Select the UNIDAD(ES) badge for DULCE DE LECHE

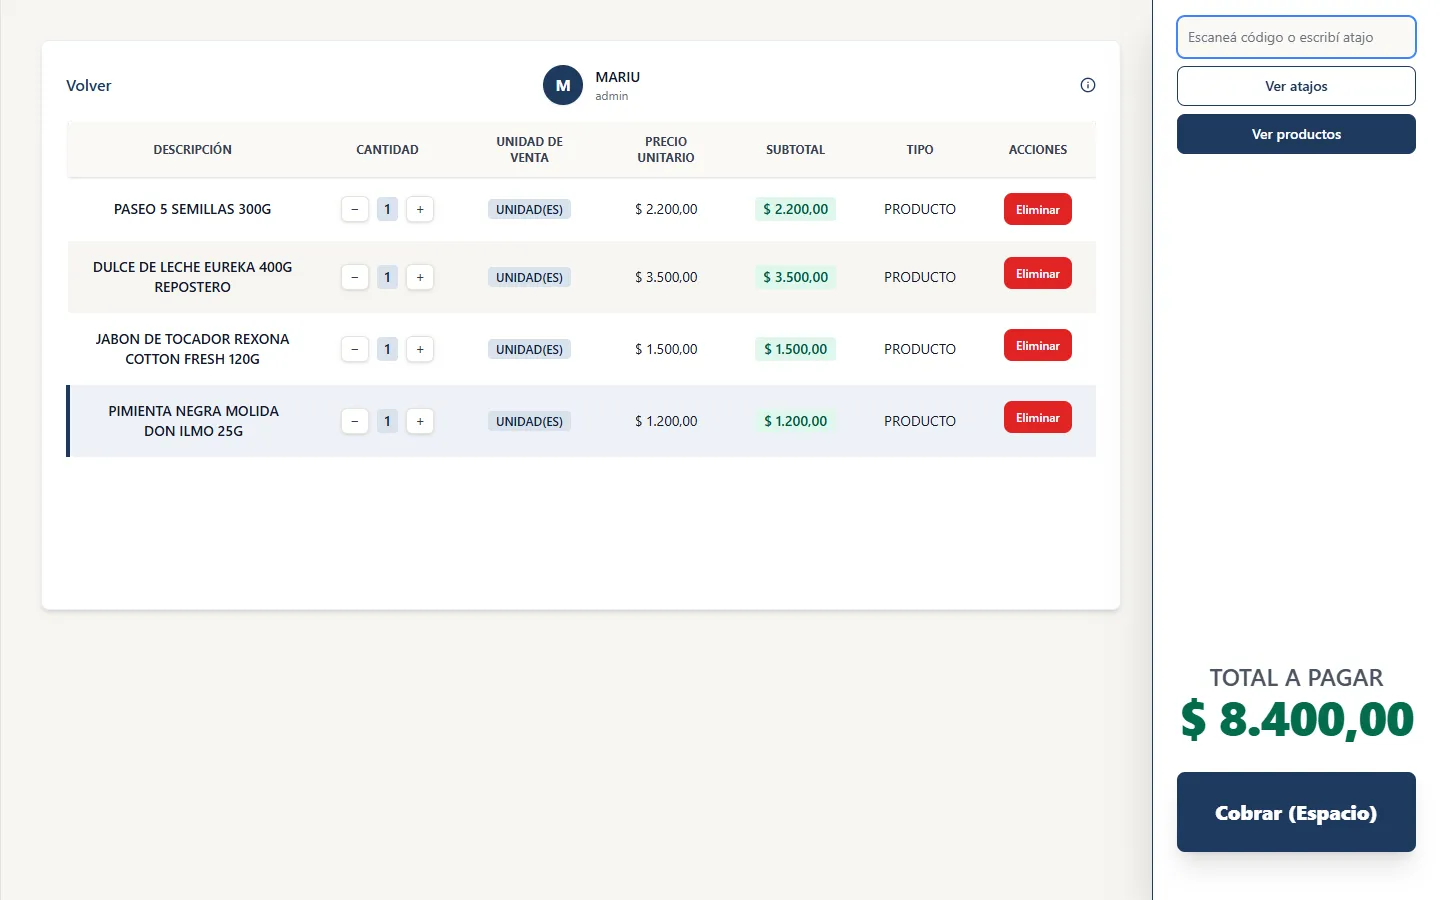pyautogui.click(x=529, y=277)
